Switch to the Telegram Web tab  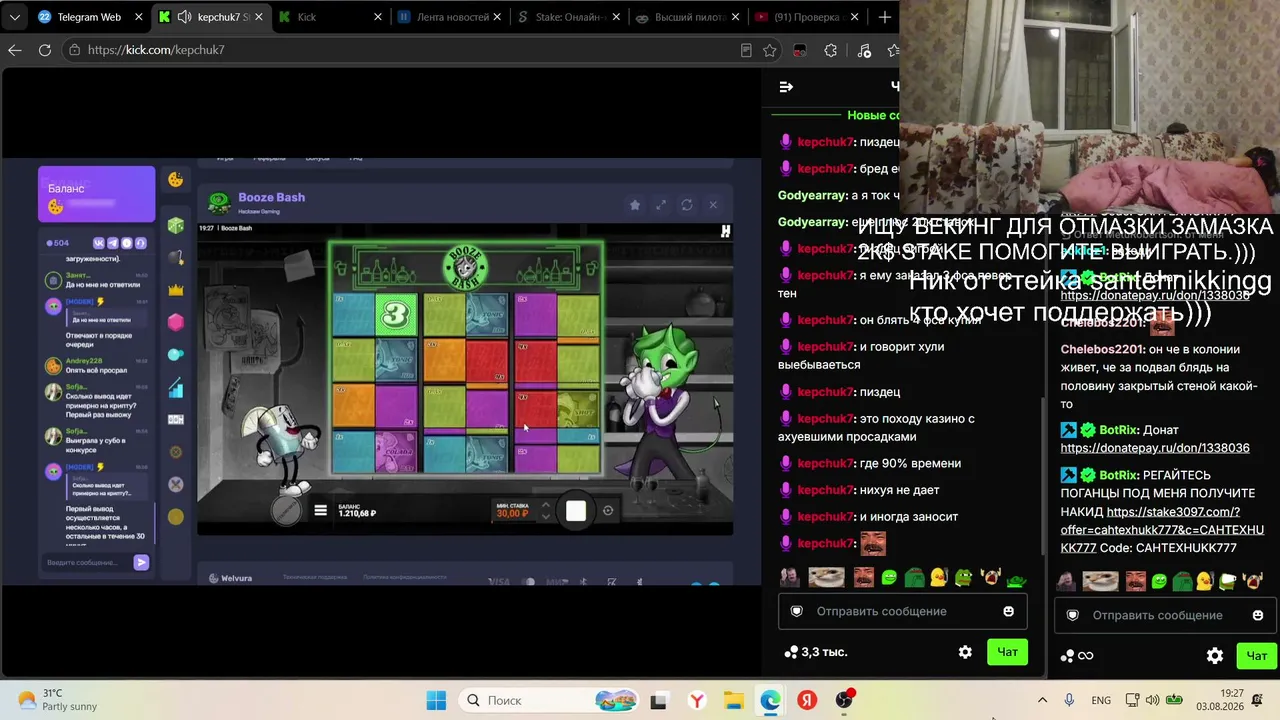click(90, 17)
